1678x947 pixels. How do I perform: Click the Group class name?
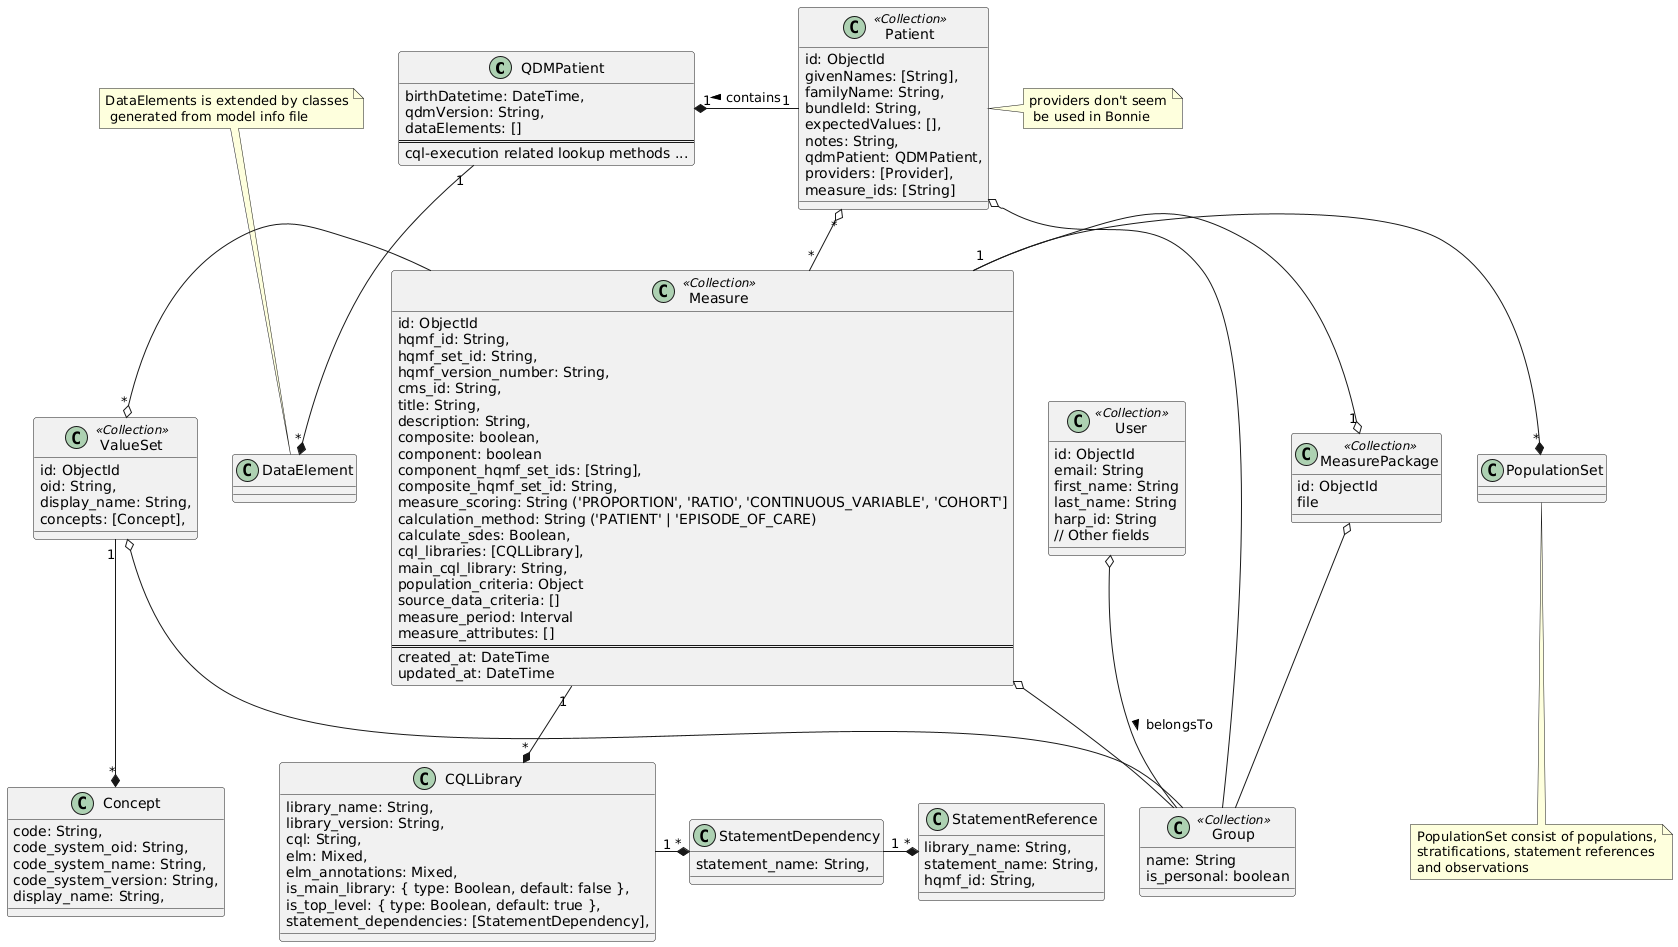coord(1232,835)
